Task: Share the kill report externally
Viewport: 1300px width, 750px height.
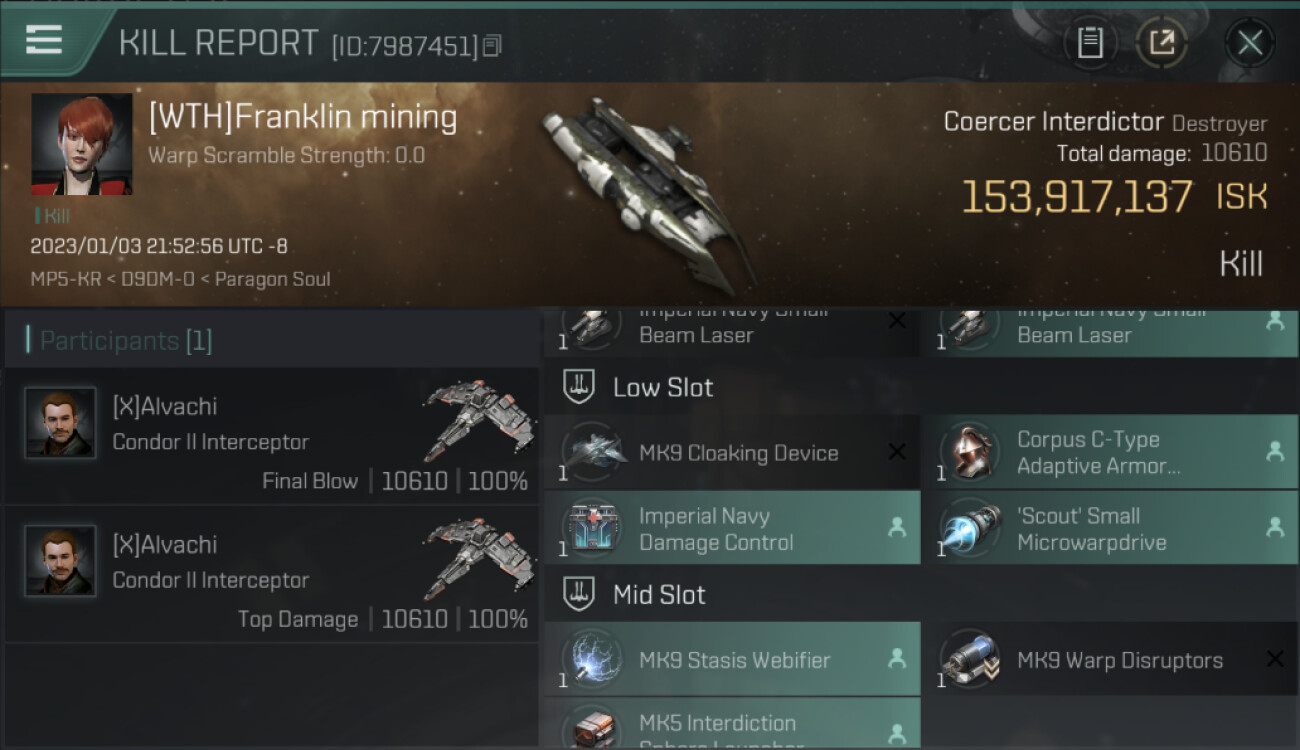Action: [1162, 42]
